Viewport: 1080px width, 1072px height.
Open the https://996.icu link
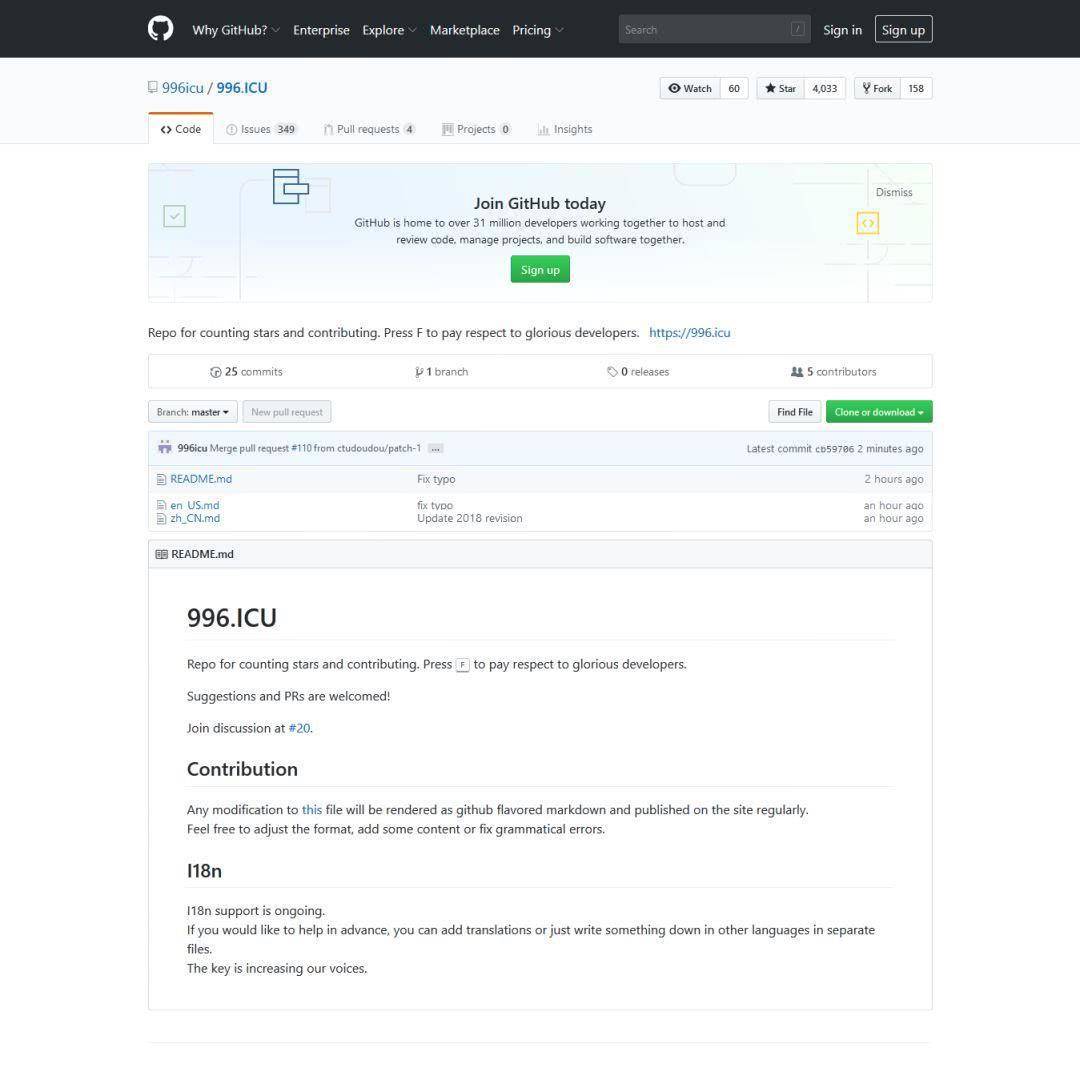point(689,333)
